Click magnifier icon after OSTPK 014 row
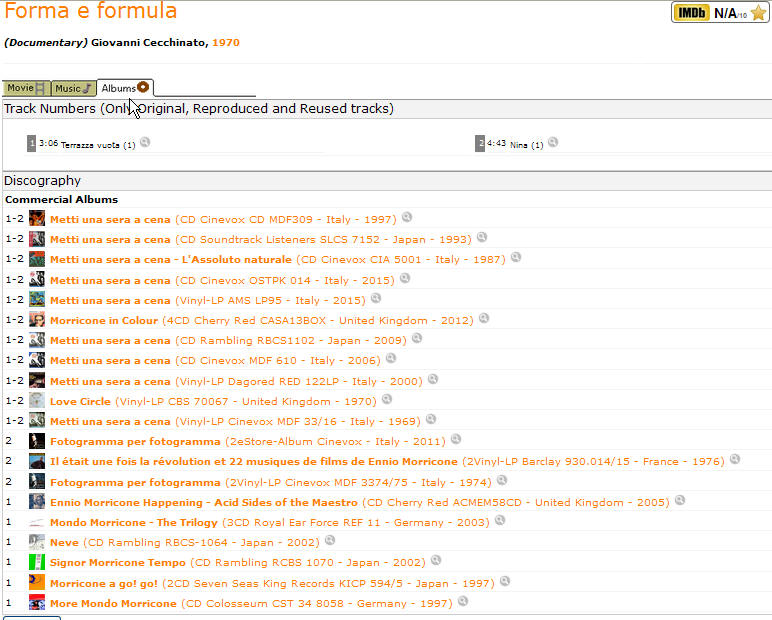The image size is (772, 620). point(405,278)
